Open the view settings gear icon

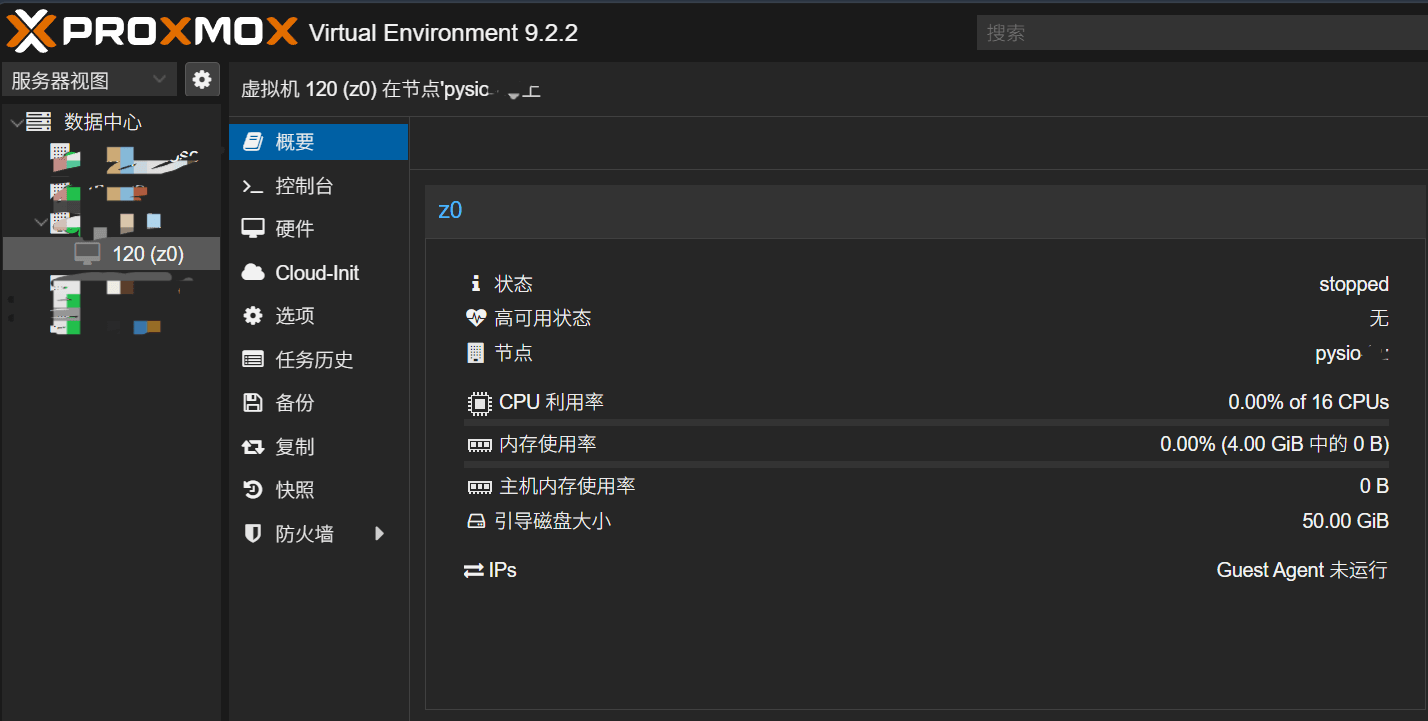[x=202, y=80]
